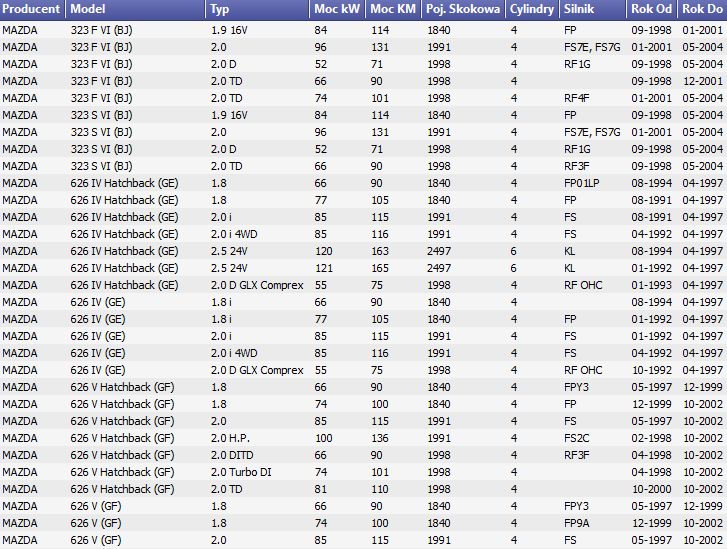The image size is (727, 549).
Task: Click the Model cell in the 2.0 H.P. row
Action: point(122,438)
